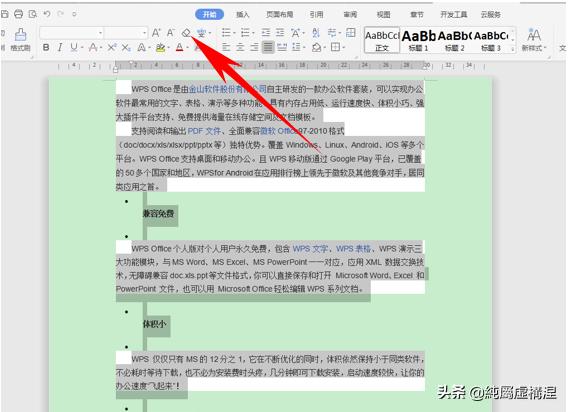Click the New Style (新样式) icon
The height and width of the screenshot is (412, 569).
point(534,39)
